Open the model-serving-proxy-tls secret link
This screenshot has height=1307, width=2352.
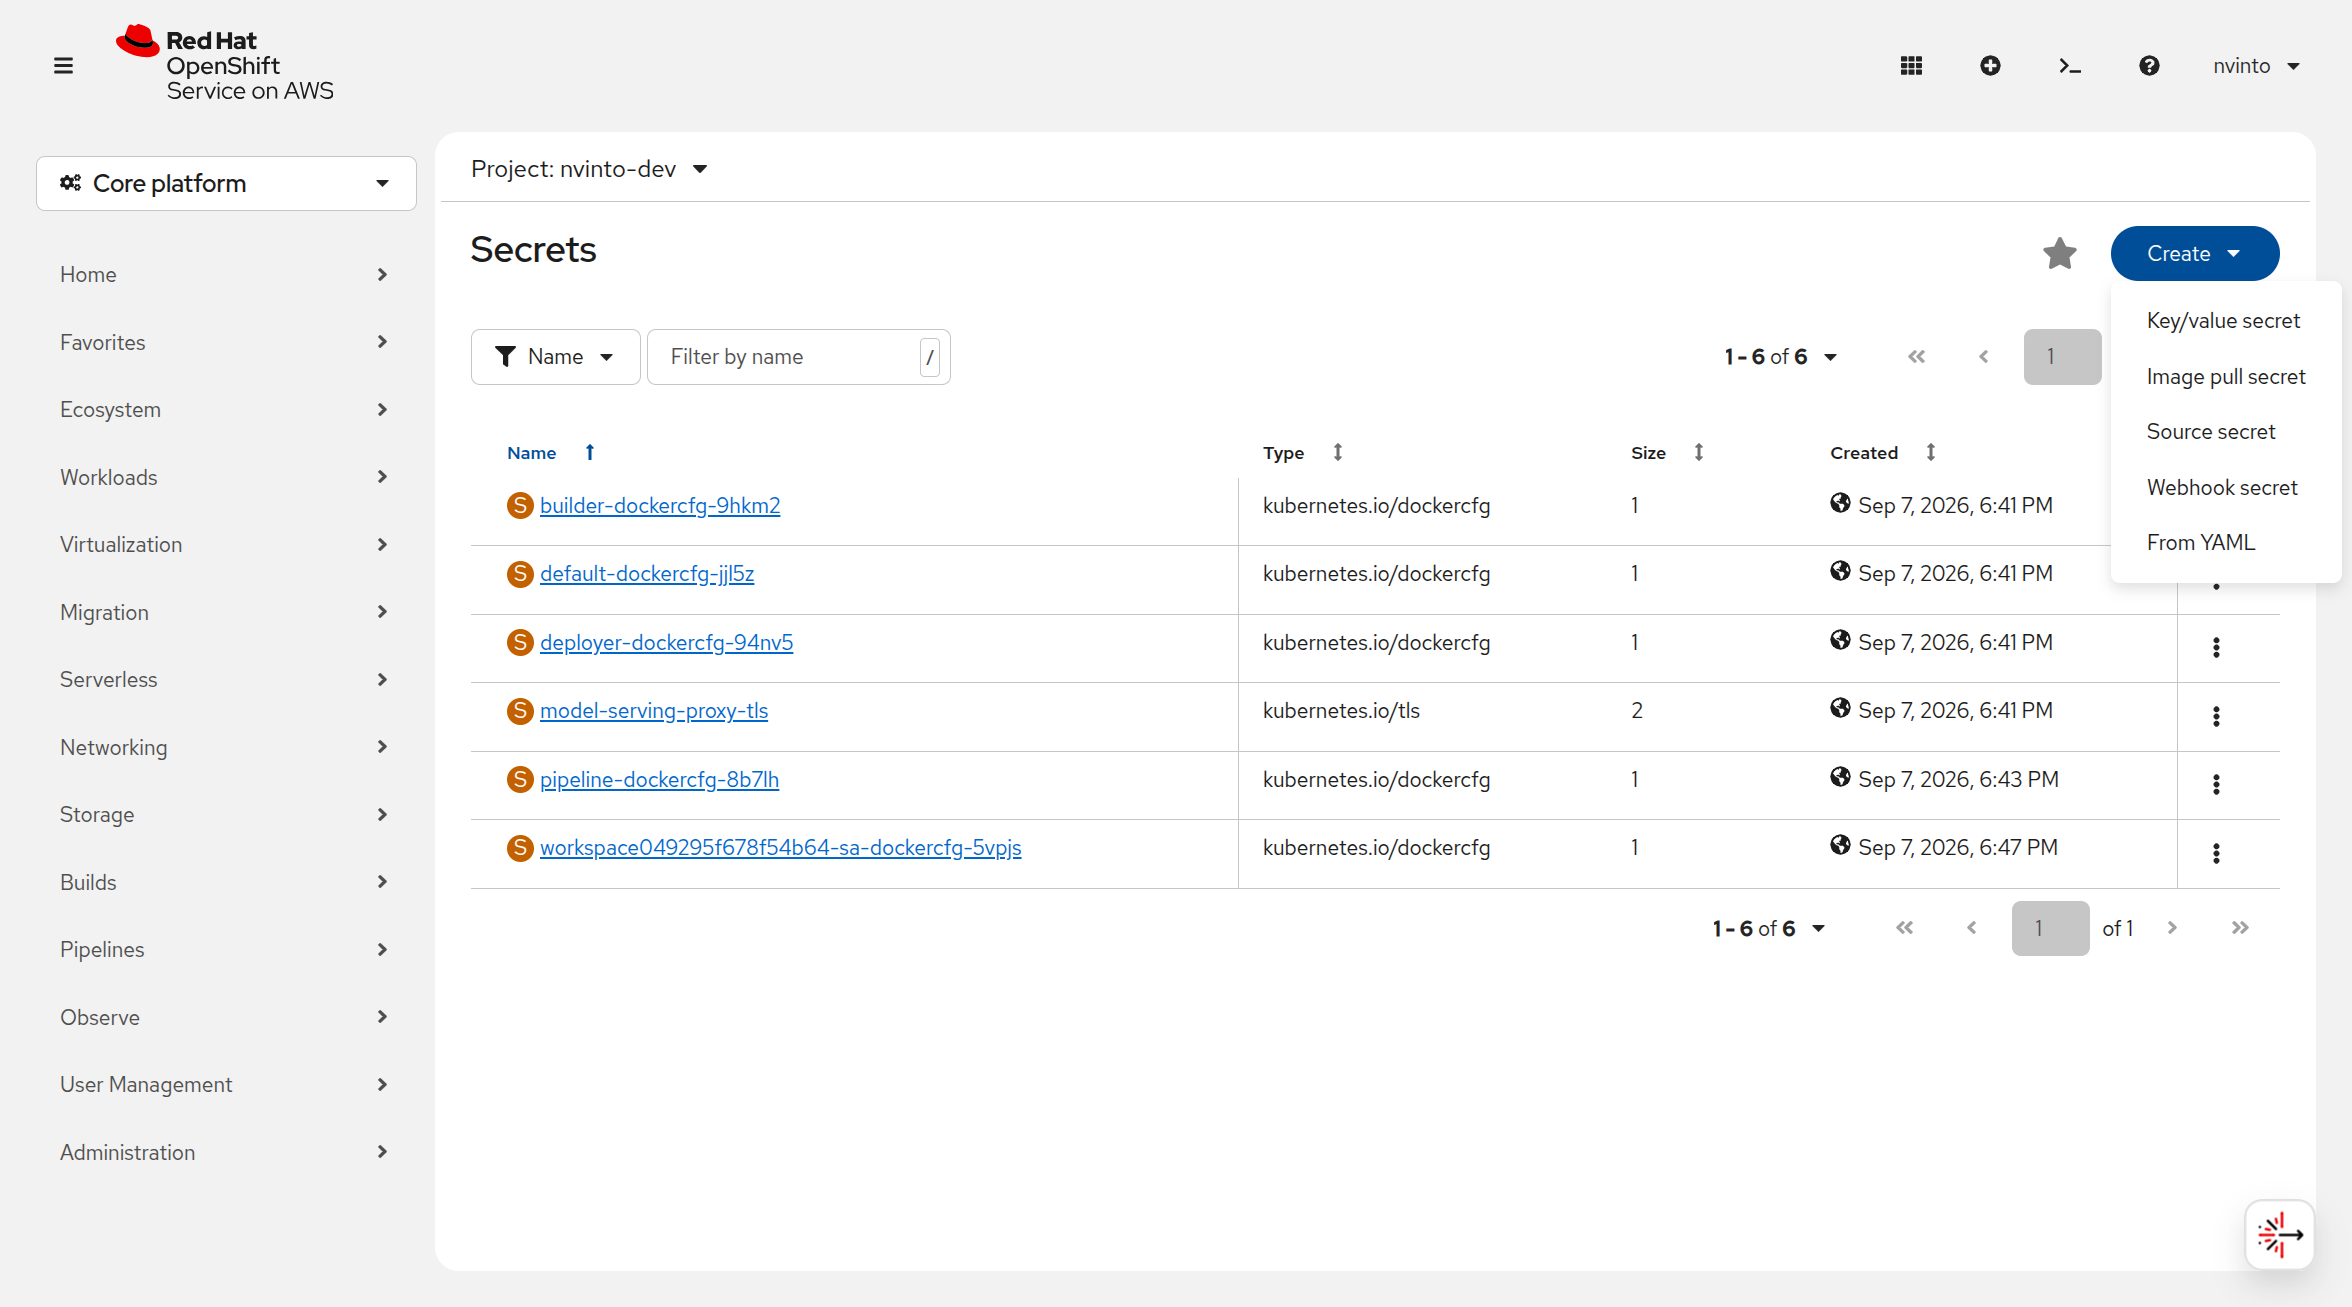pyautogui.click(x=654, y=711)
